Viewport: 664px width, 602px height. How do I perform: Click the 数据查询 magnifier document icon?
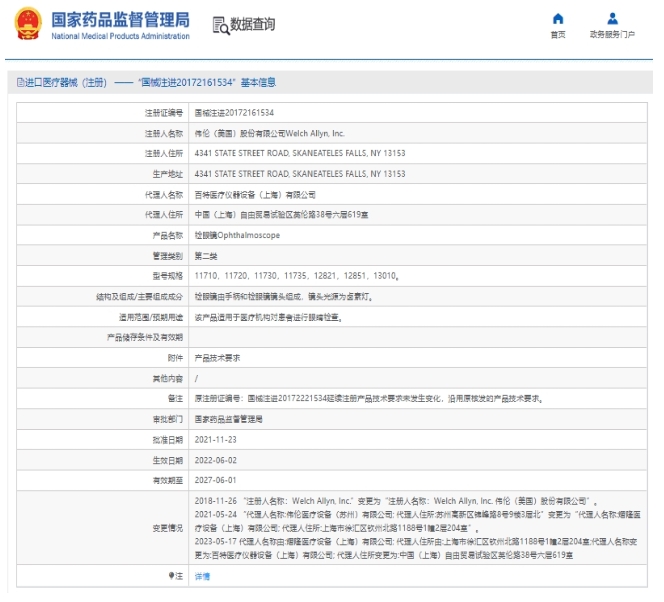tap(220, 25)
